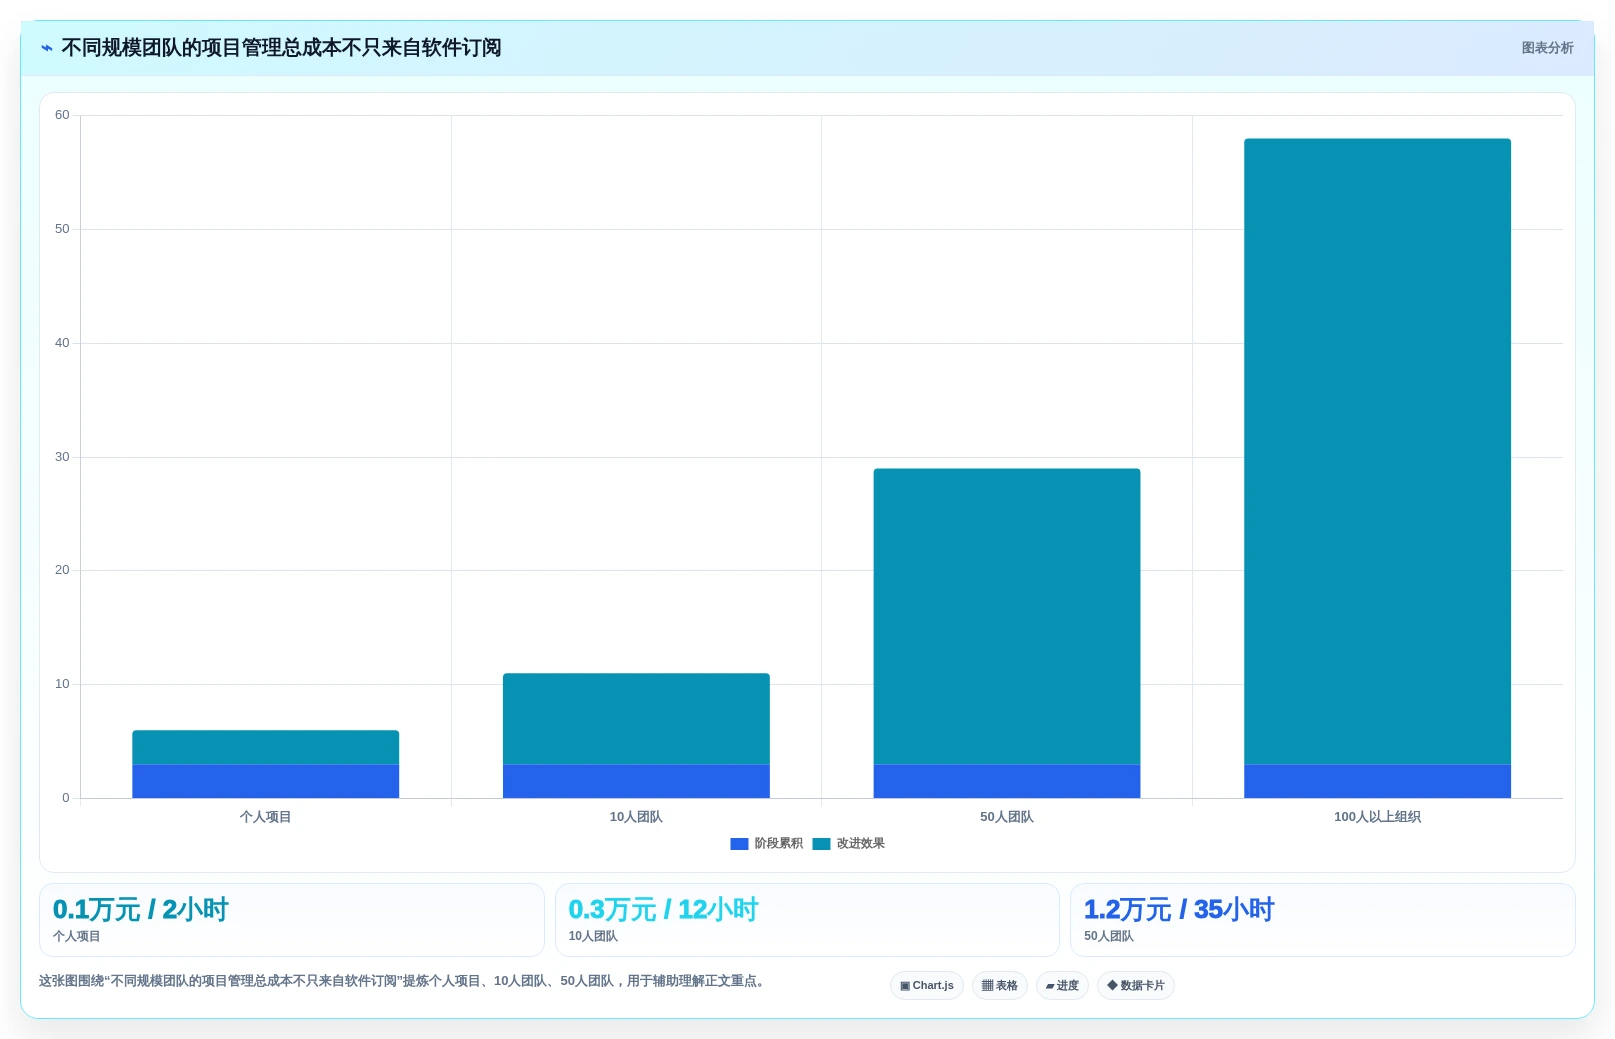Click the y-axis value 60
Viewport: 1615px width, 1039px height.
62,115
